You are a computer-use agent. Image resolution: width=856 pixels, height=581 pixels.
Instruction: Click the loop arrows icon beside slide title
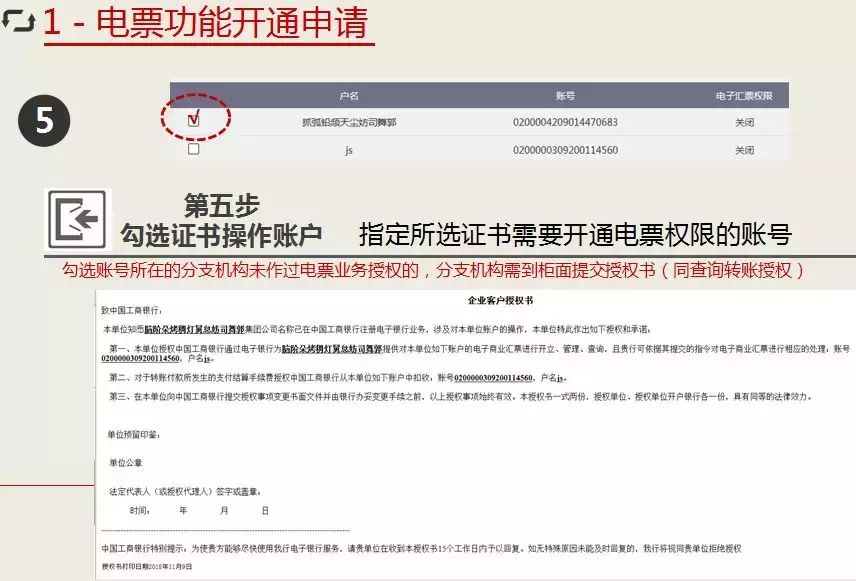coord(18,20)
